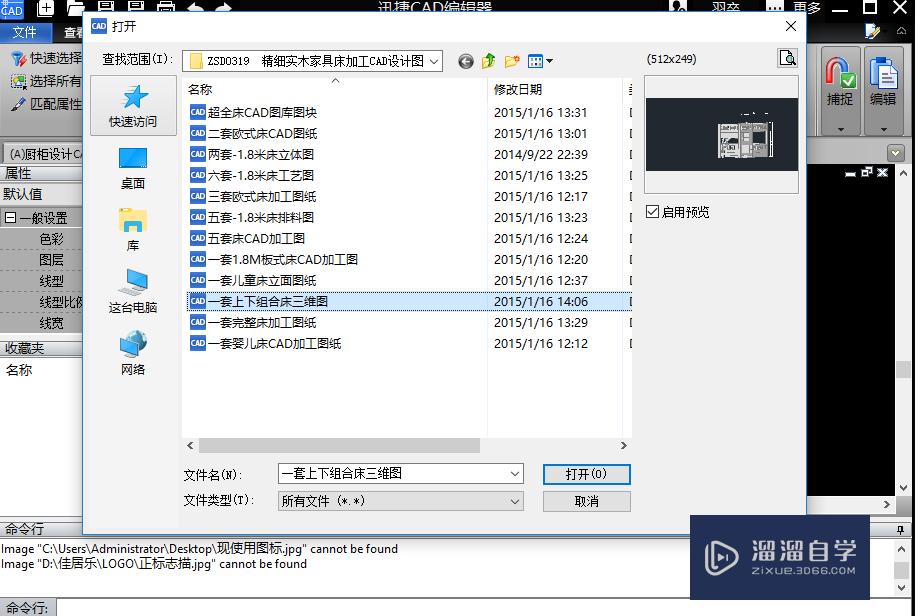Open the 文件类型 file type dropdown
The height and width of the screenshot is (616, 921).
[515, 501]
